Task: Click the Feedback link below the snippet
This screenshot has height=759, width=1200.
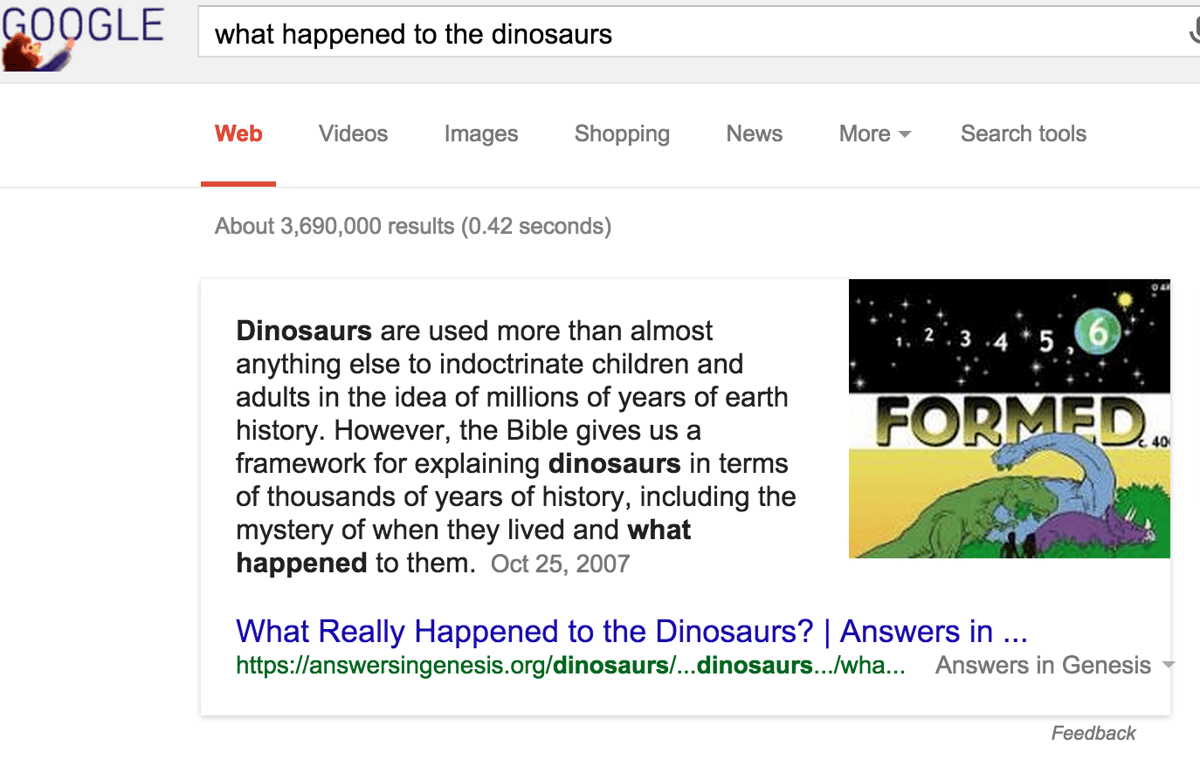Action: [1093, 733]
